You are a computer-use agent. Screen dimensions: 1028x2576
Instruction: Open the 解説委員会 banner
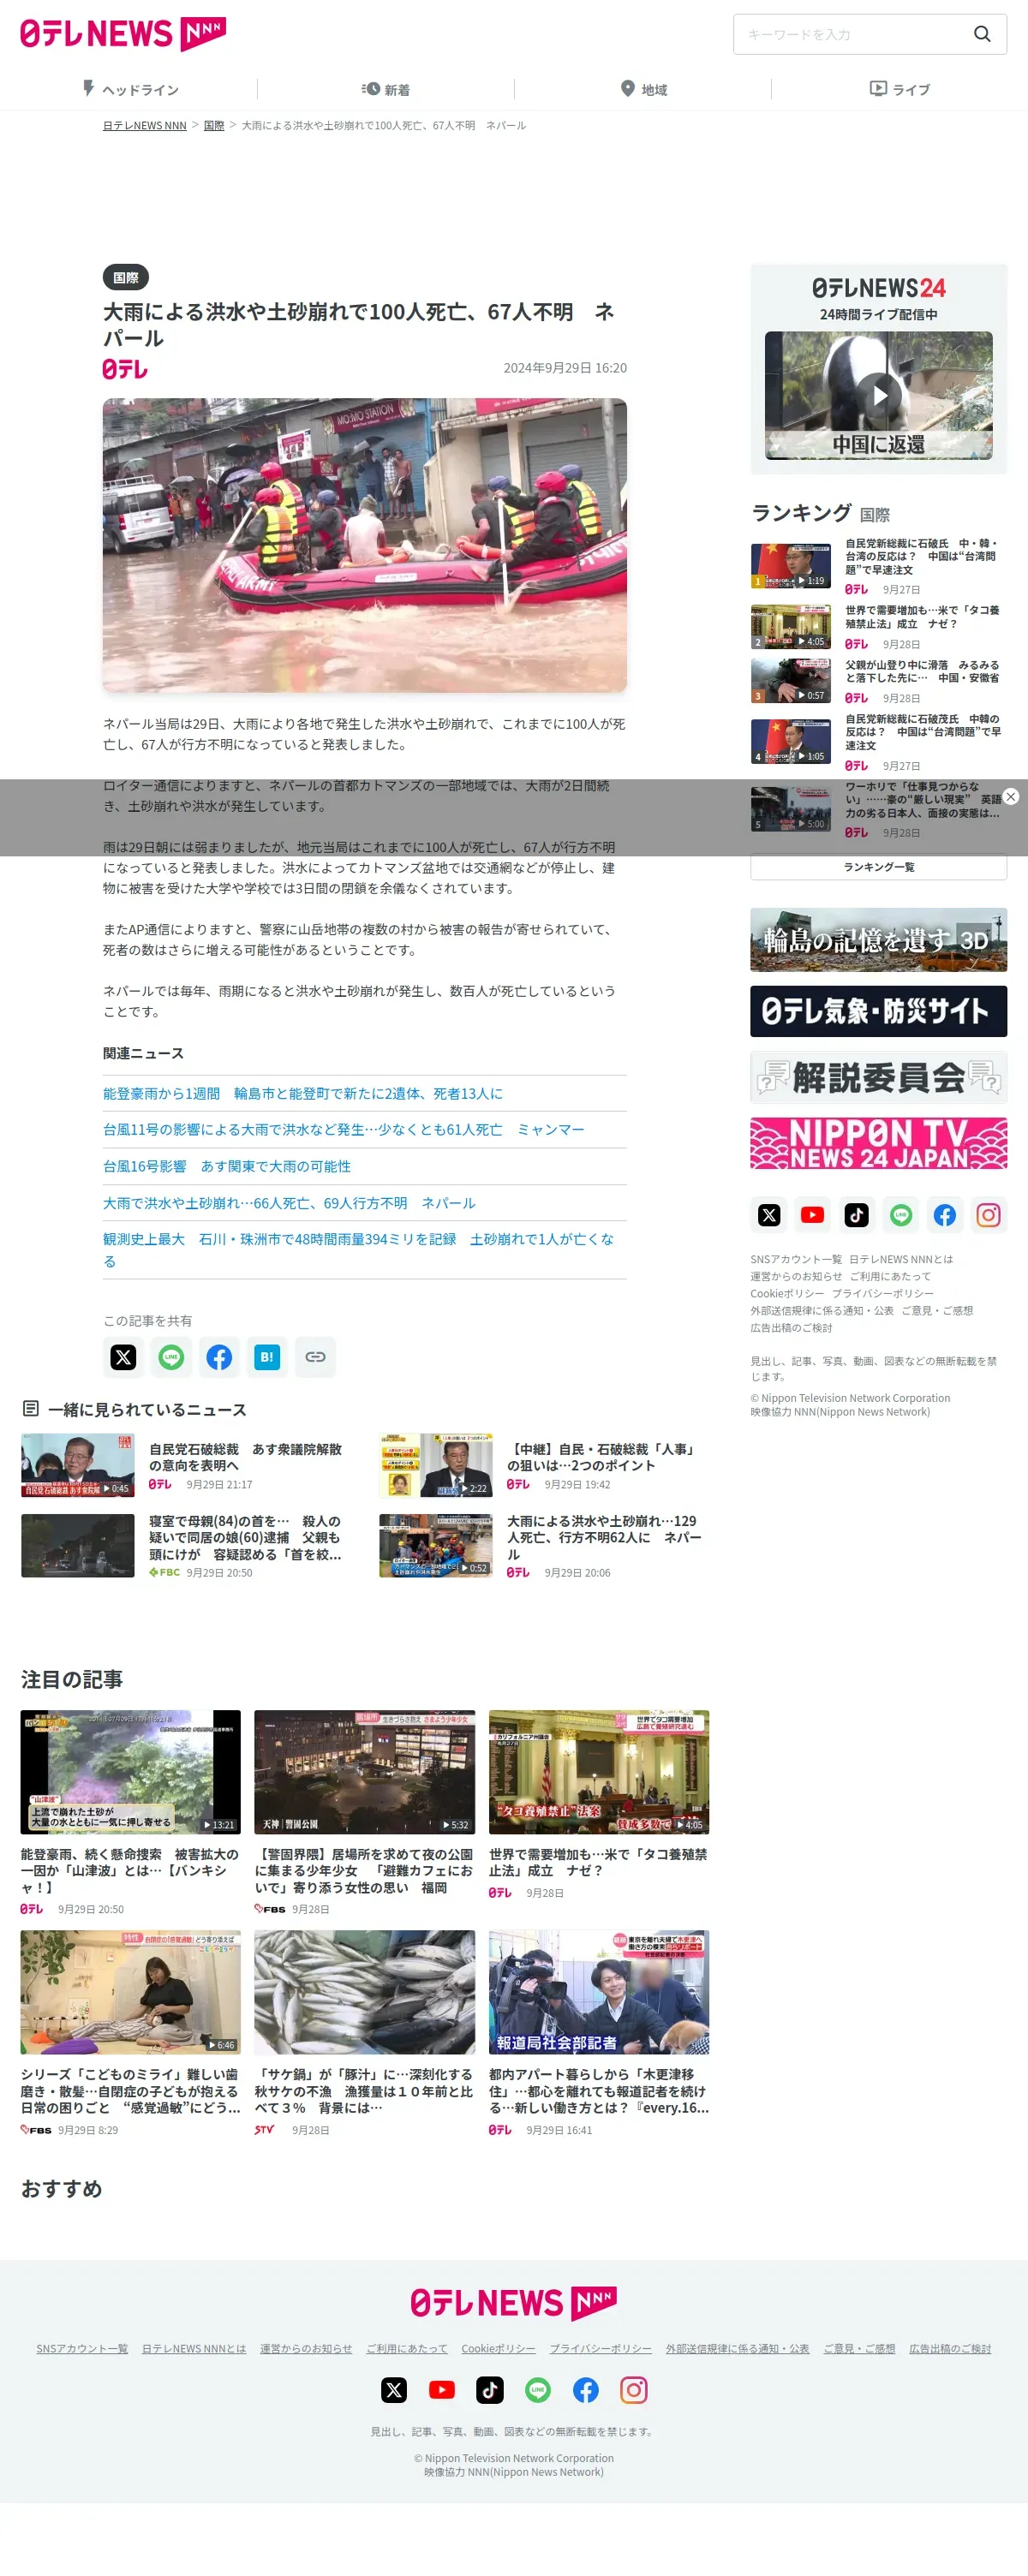point(879,1077)
